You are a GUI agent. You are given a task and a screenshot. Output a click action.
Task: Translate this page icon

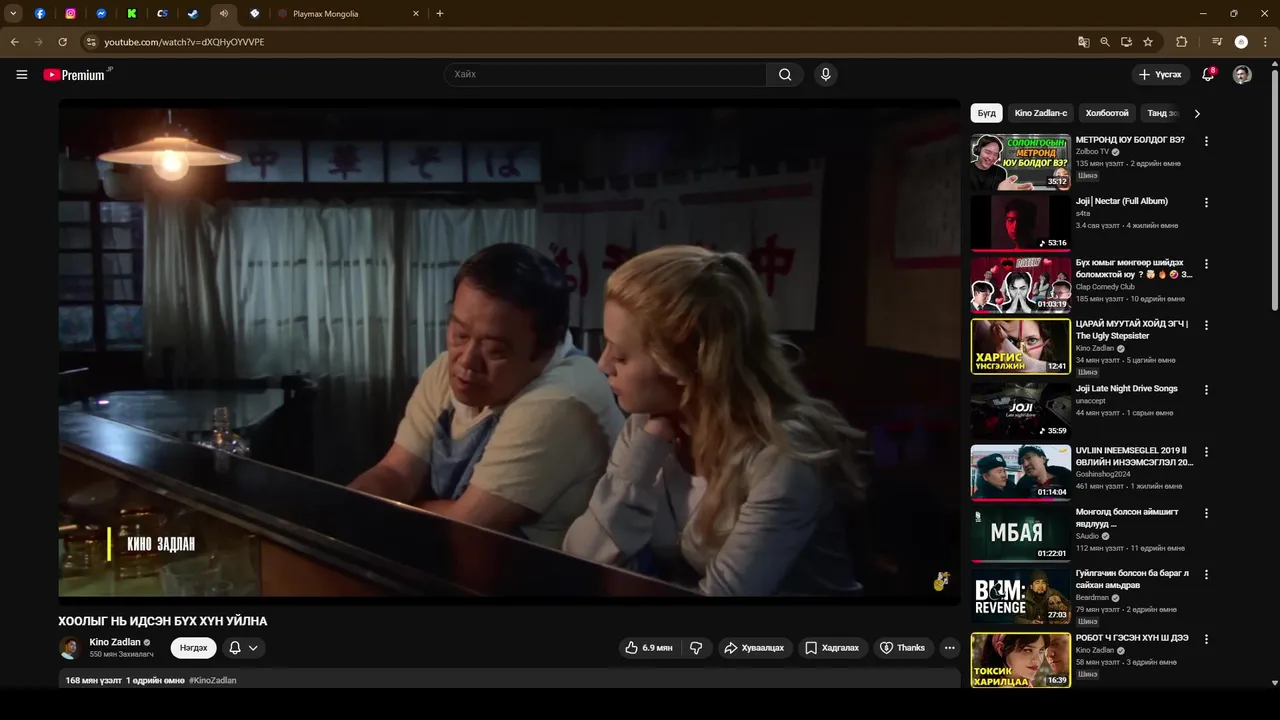[x=1083, y=42]
